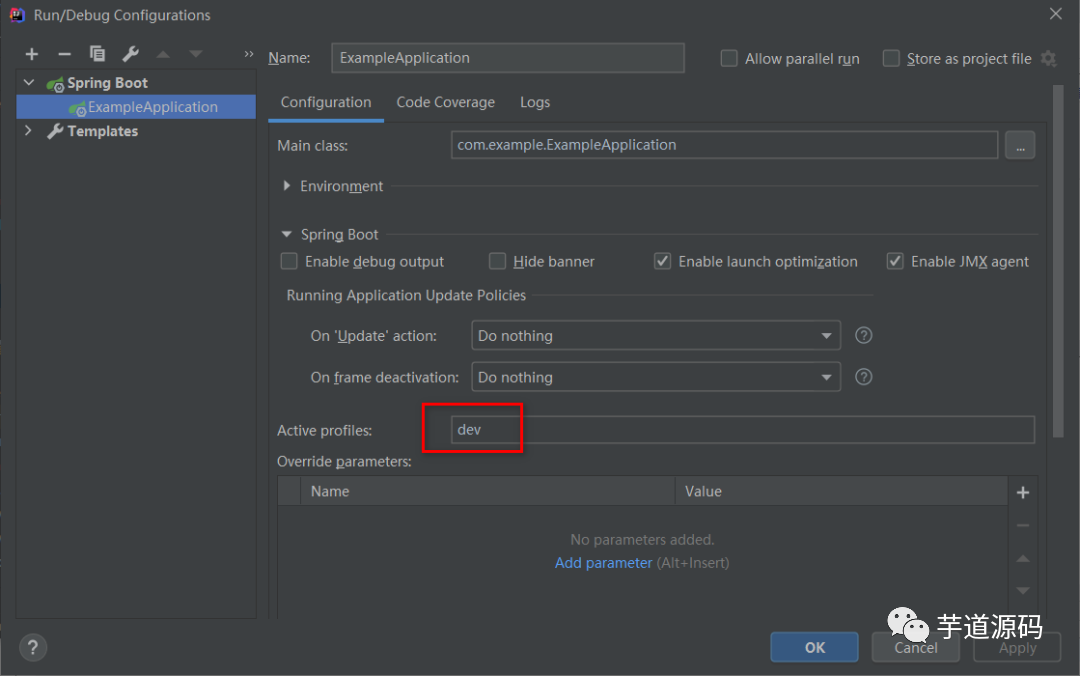Open Store as project file gear settings
1080x676 pixels.
(x=1048, y=59)
